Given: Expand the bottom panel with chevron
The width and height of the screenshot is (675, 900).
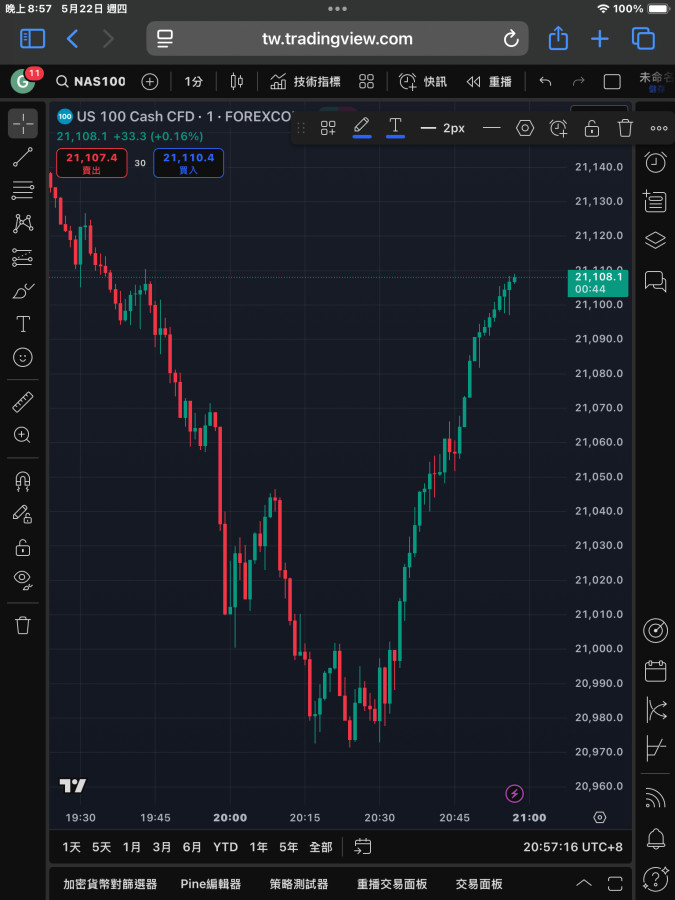Looking at the screenshot, I should pyautogui.click(x=584, y=883).
